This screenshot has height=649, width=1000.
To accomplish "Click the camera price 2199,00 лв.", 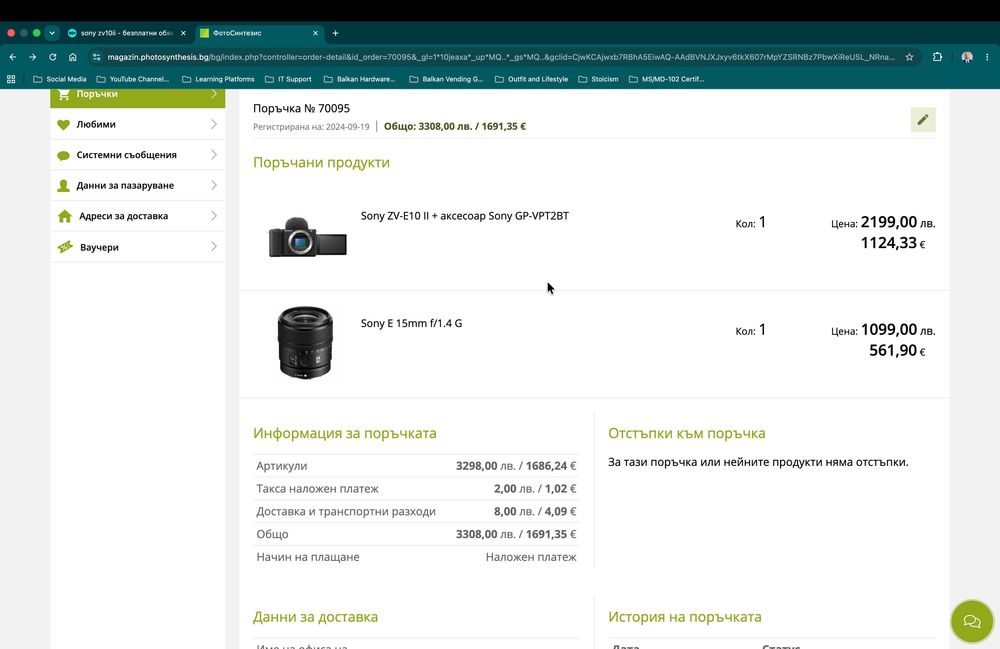I will [x=897, y=222].
